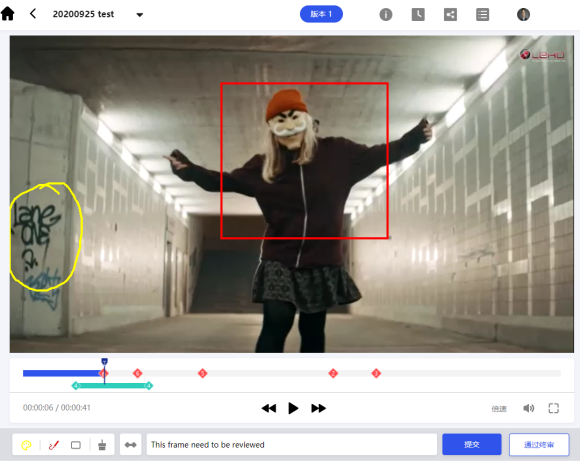
Task: Open the history clock icon
Action: pos(418,14)
